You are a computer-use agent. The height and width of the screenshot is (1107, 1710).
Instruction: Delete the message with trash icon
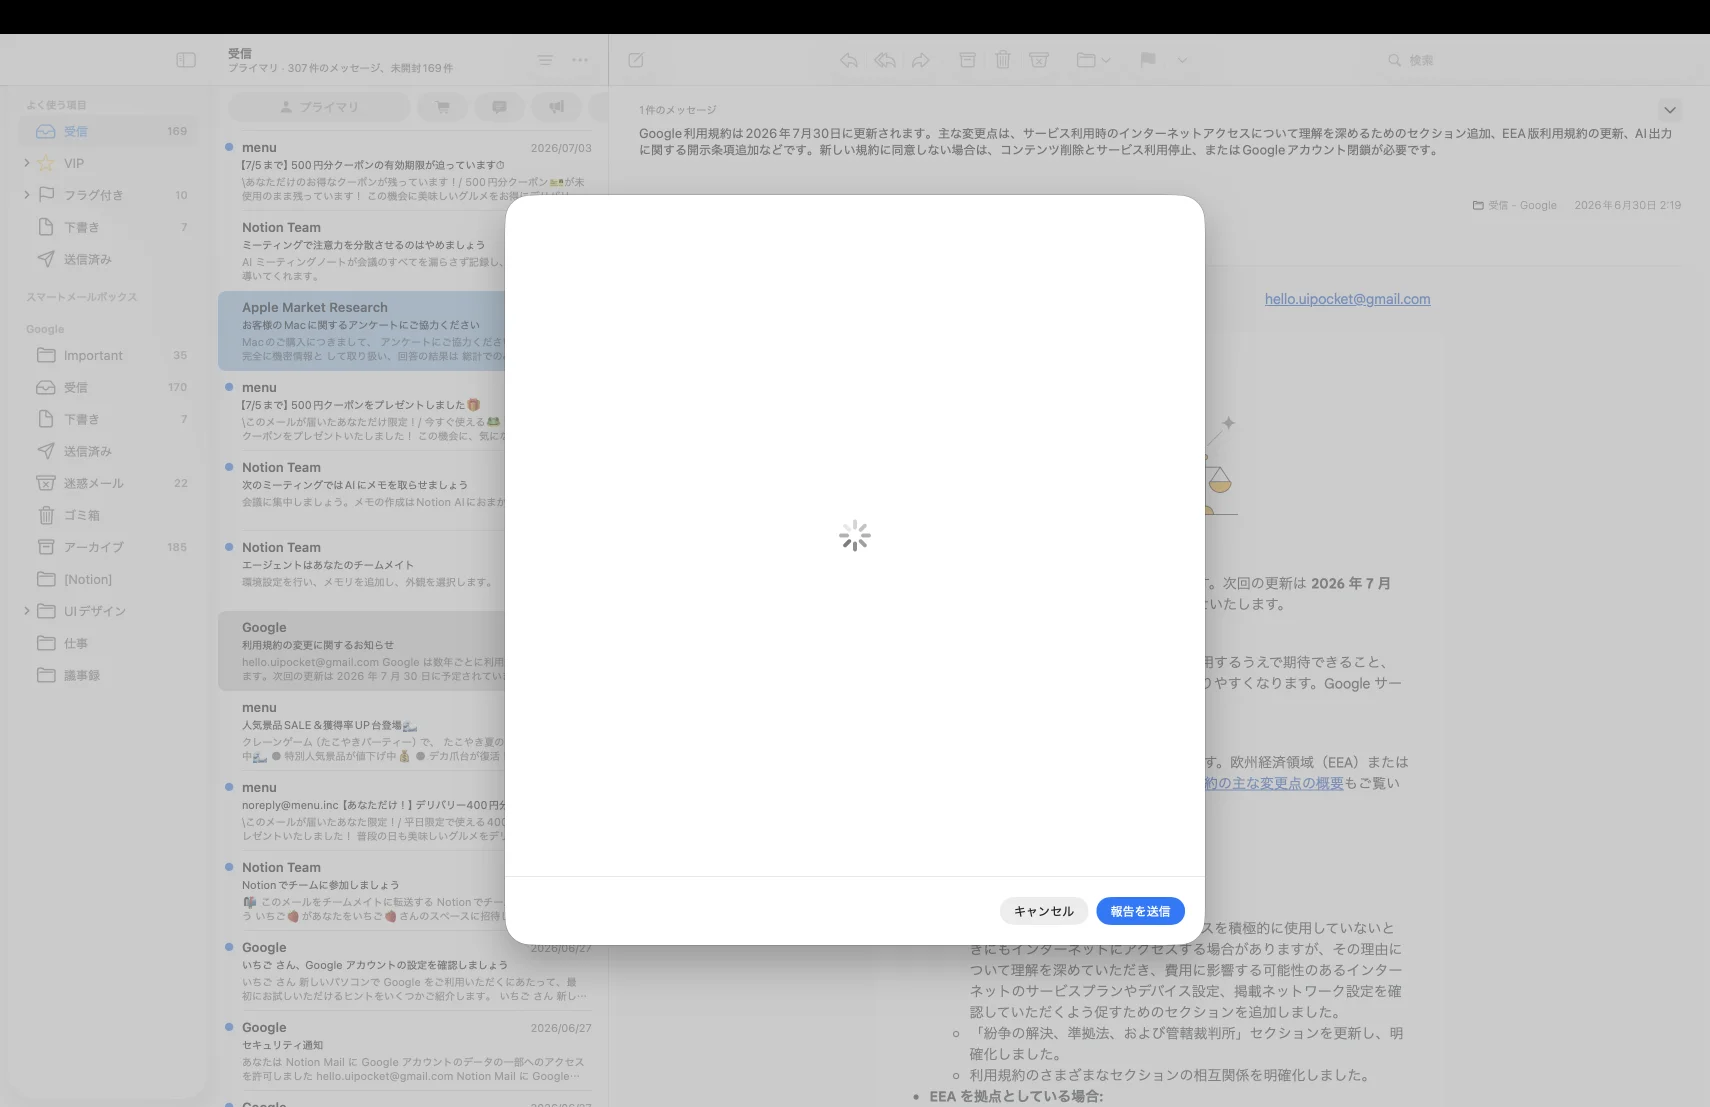point(1003,60)
